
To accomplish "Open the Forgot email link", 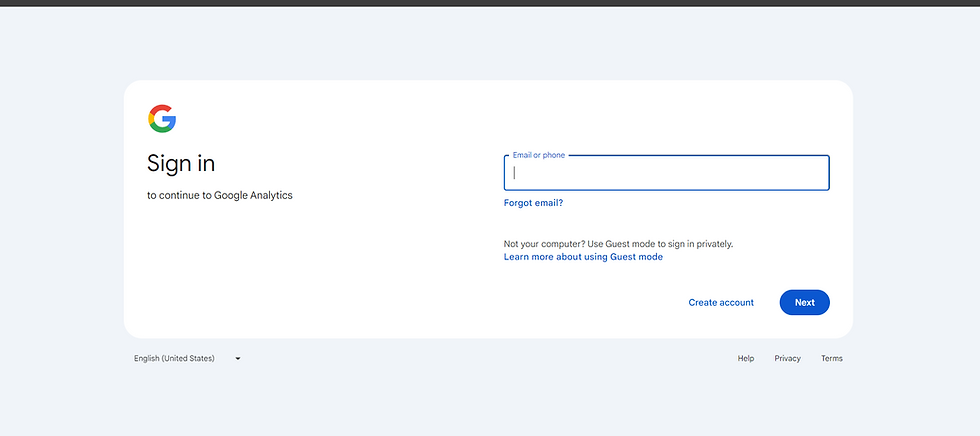I will click(533, 203).
